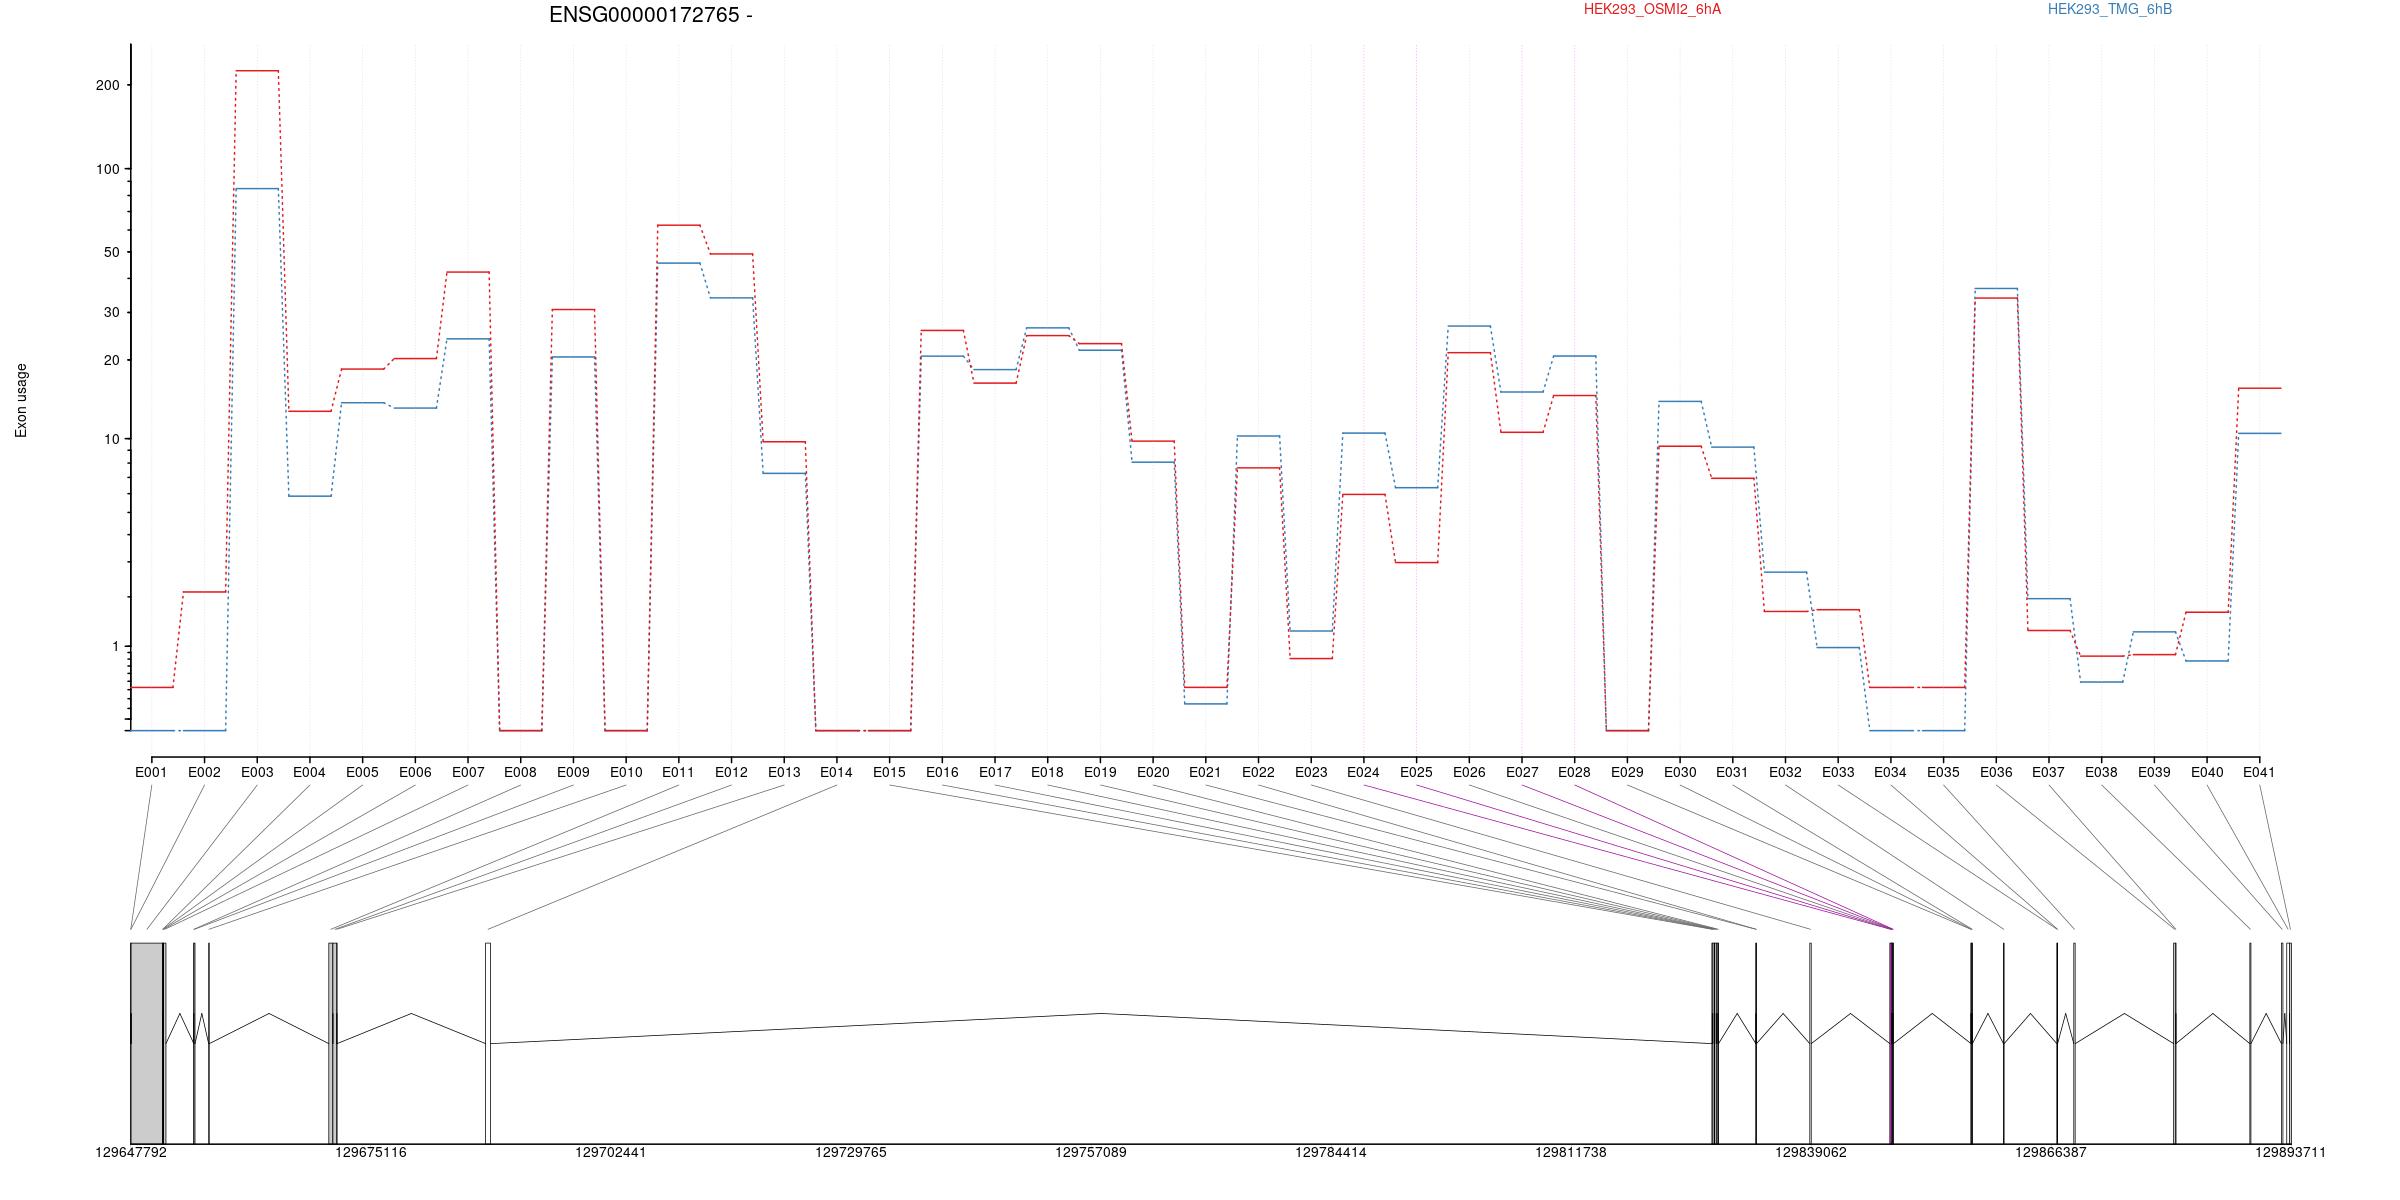Viewport: 2400px width, 1200px height.
Task: Click y-axis tick value 200
Action: (107, 86)
